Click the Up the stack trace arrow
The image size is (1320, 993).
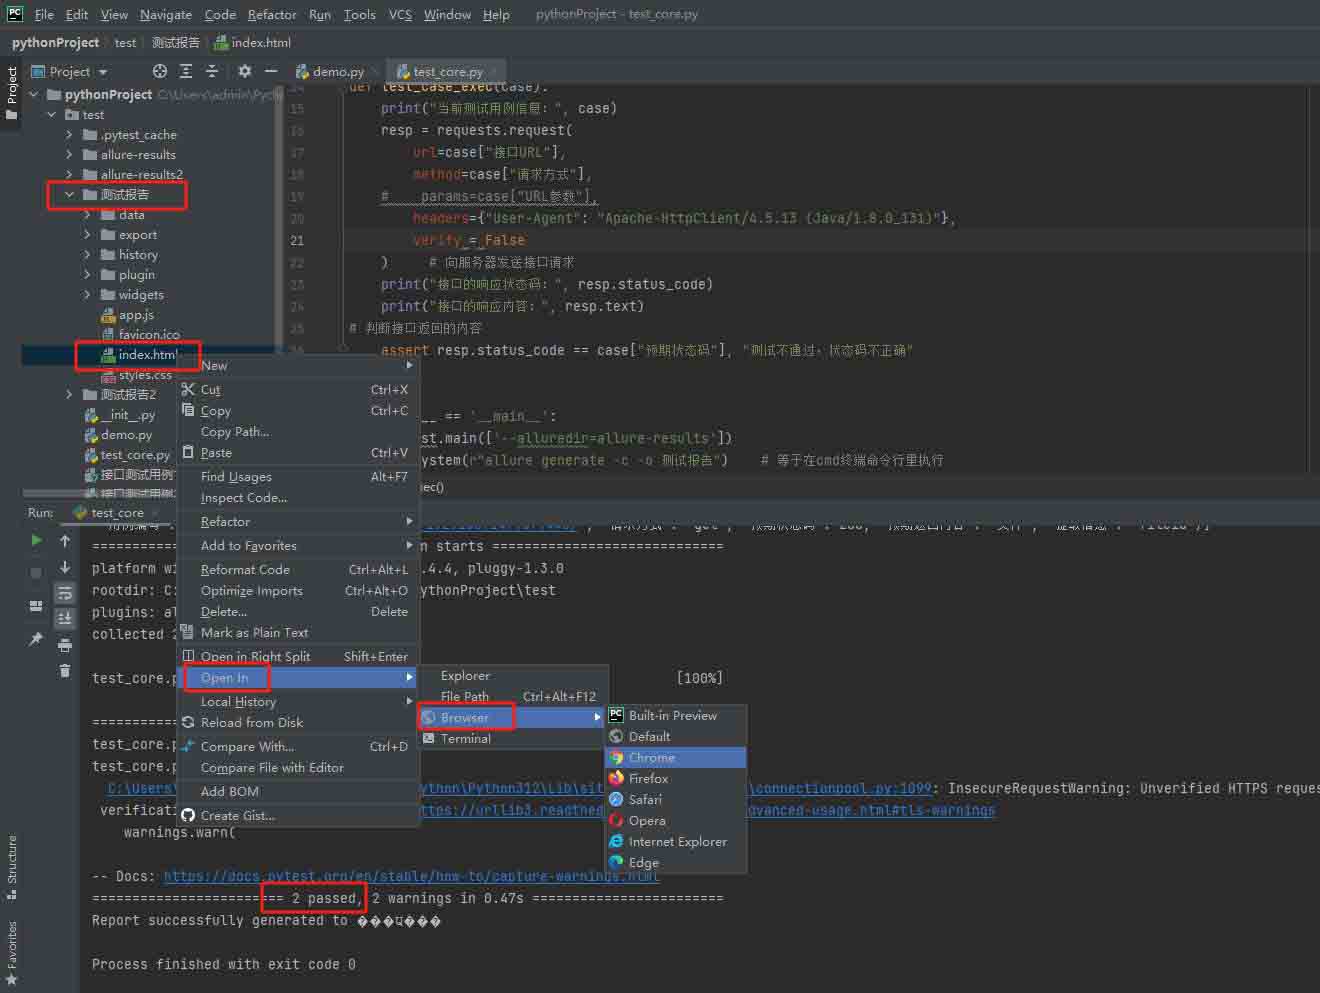click(65, 540)
